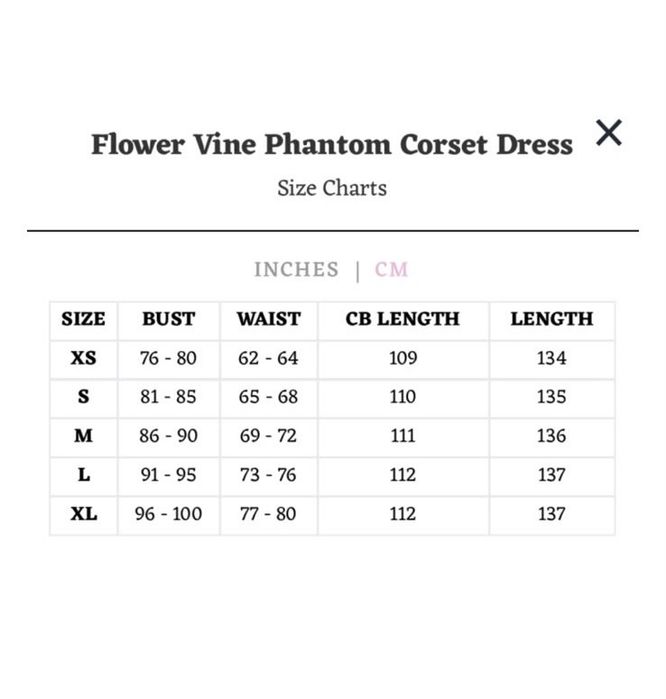
Task: Select the L size row label
Action: pyautogui.click(x=83, y=475)
